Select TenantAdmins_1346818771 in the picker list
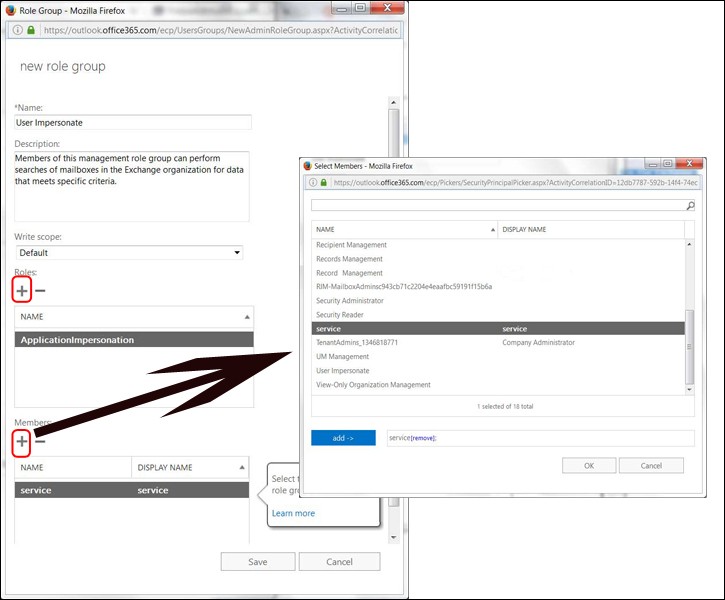 point(357,342)
